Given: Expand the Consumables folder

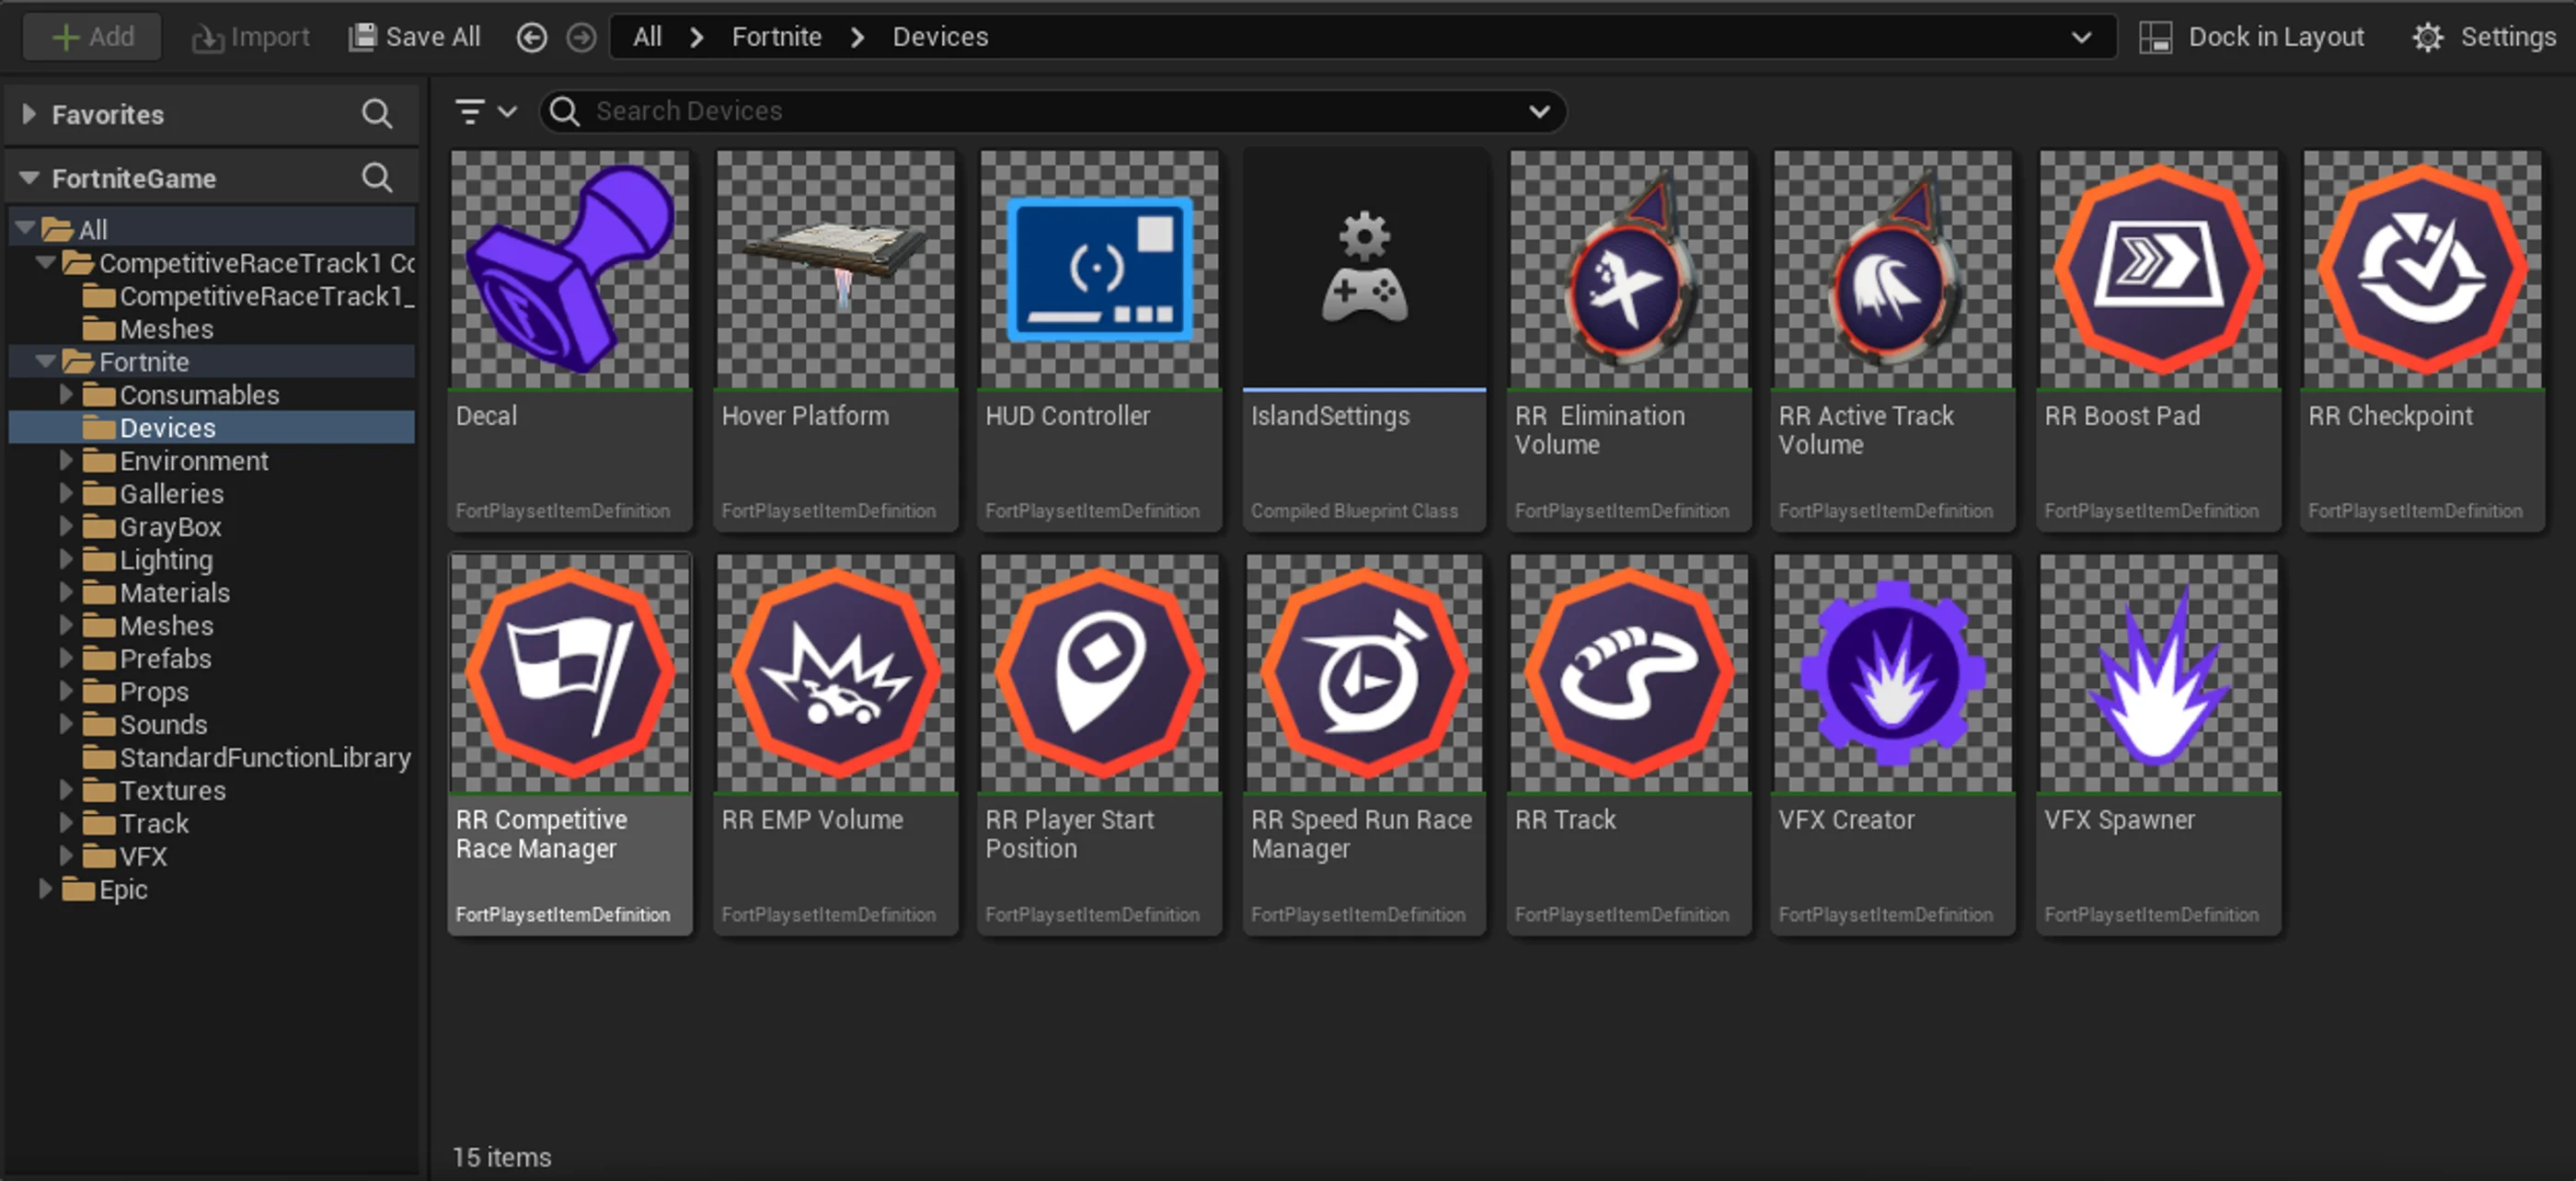Looking at the screenshot, I should (66, 394).
